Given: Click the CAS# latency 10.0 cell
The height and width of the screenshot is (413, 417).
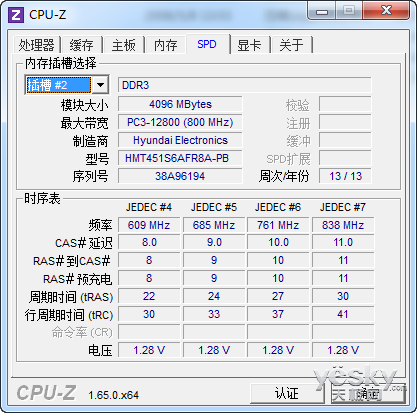Looking at the screenshot, I should coord(278,242).
